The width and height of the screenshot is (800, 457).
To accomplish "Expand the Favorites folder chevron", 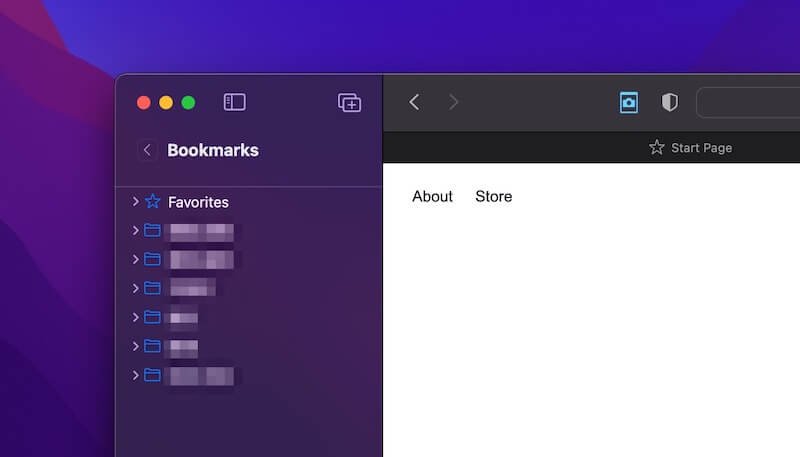I will (135, 201).
